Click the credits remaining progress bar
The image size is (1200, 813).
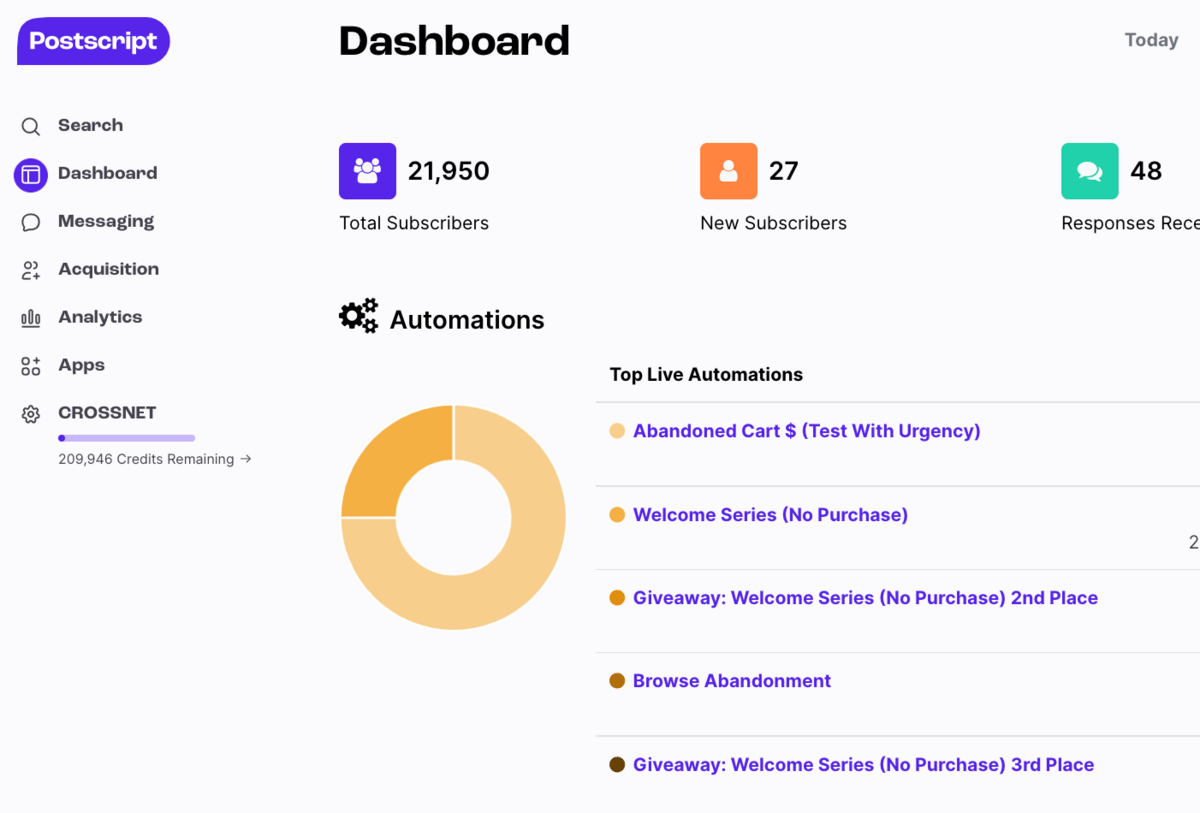click(x=126, y=438)
